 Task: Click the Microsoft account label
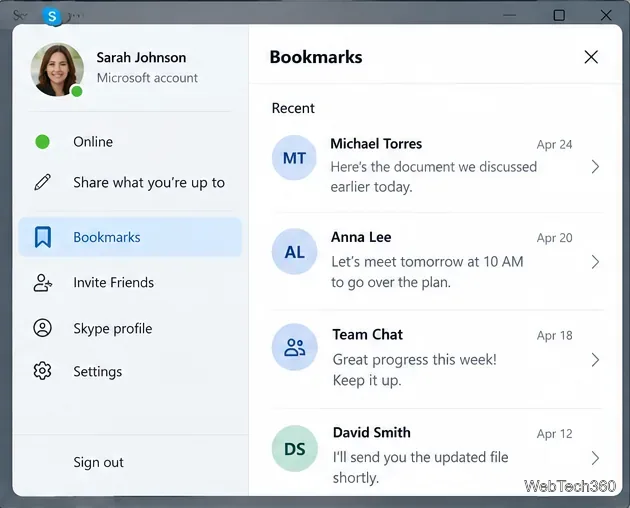point(147,78)
